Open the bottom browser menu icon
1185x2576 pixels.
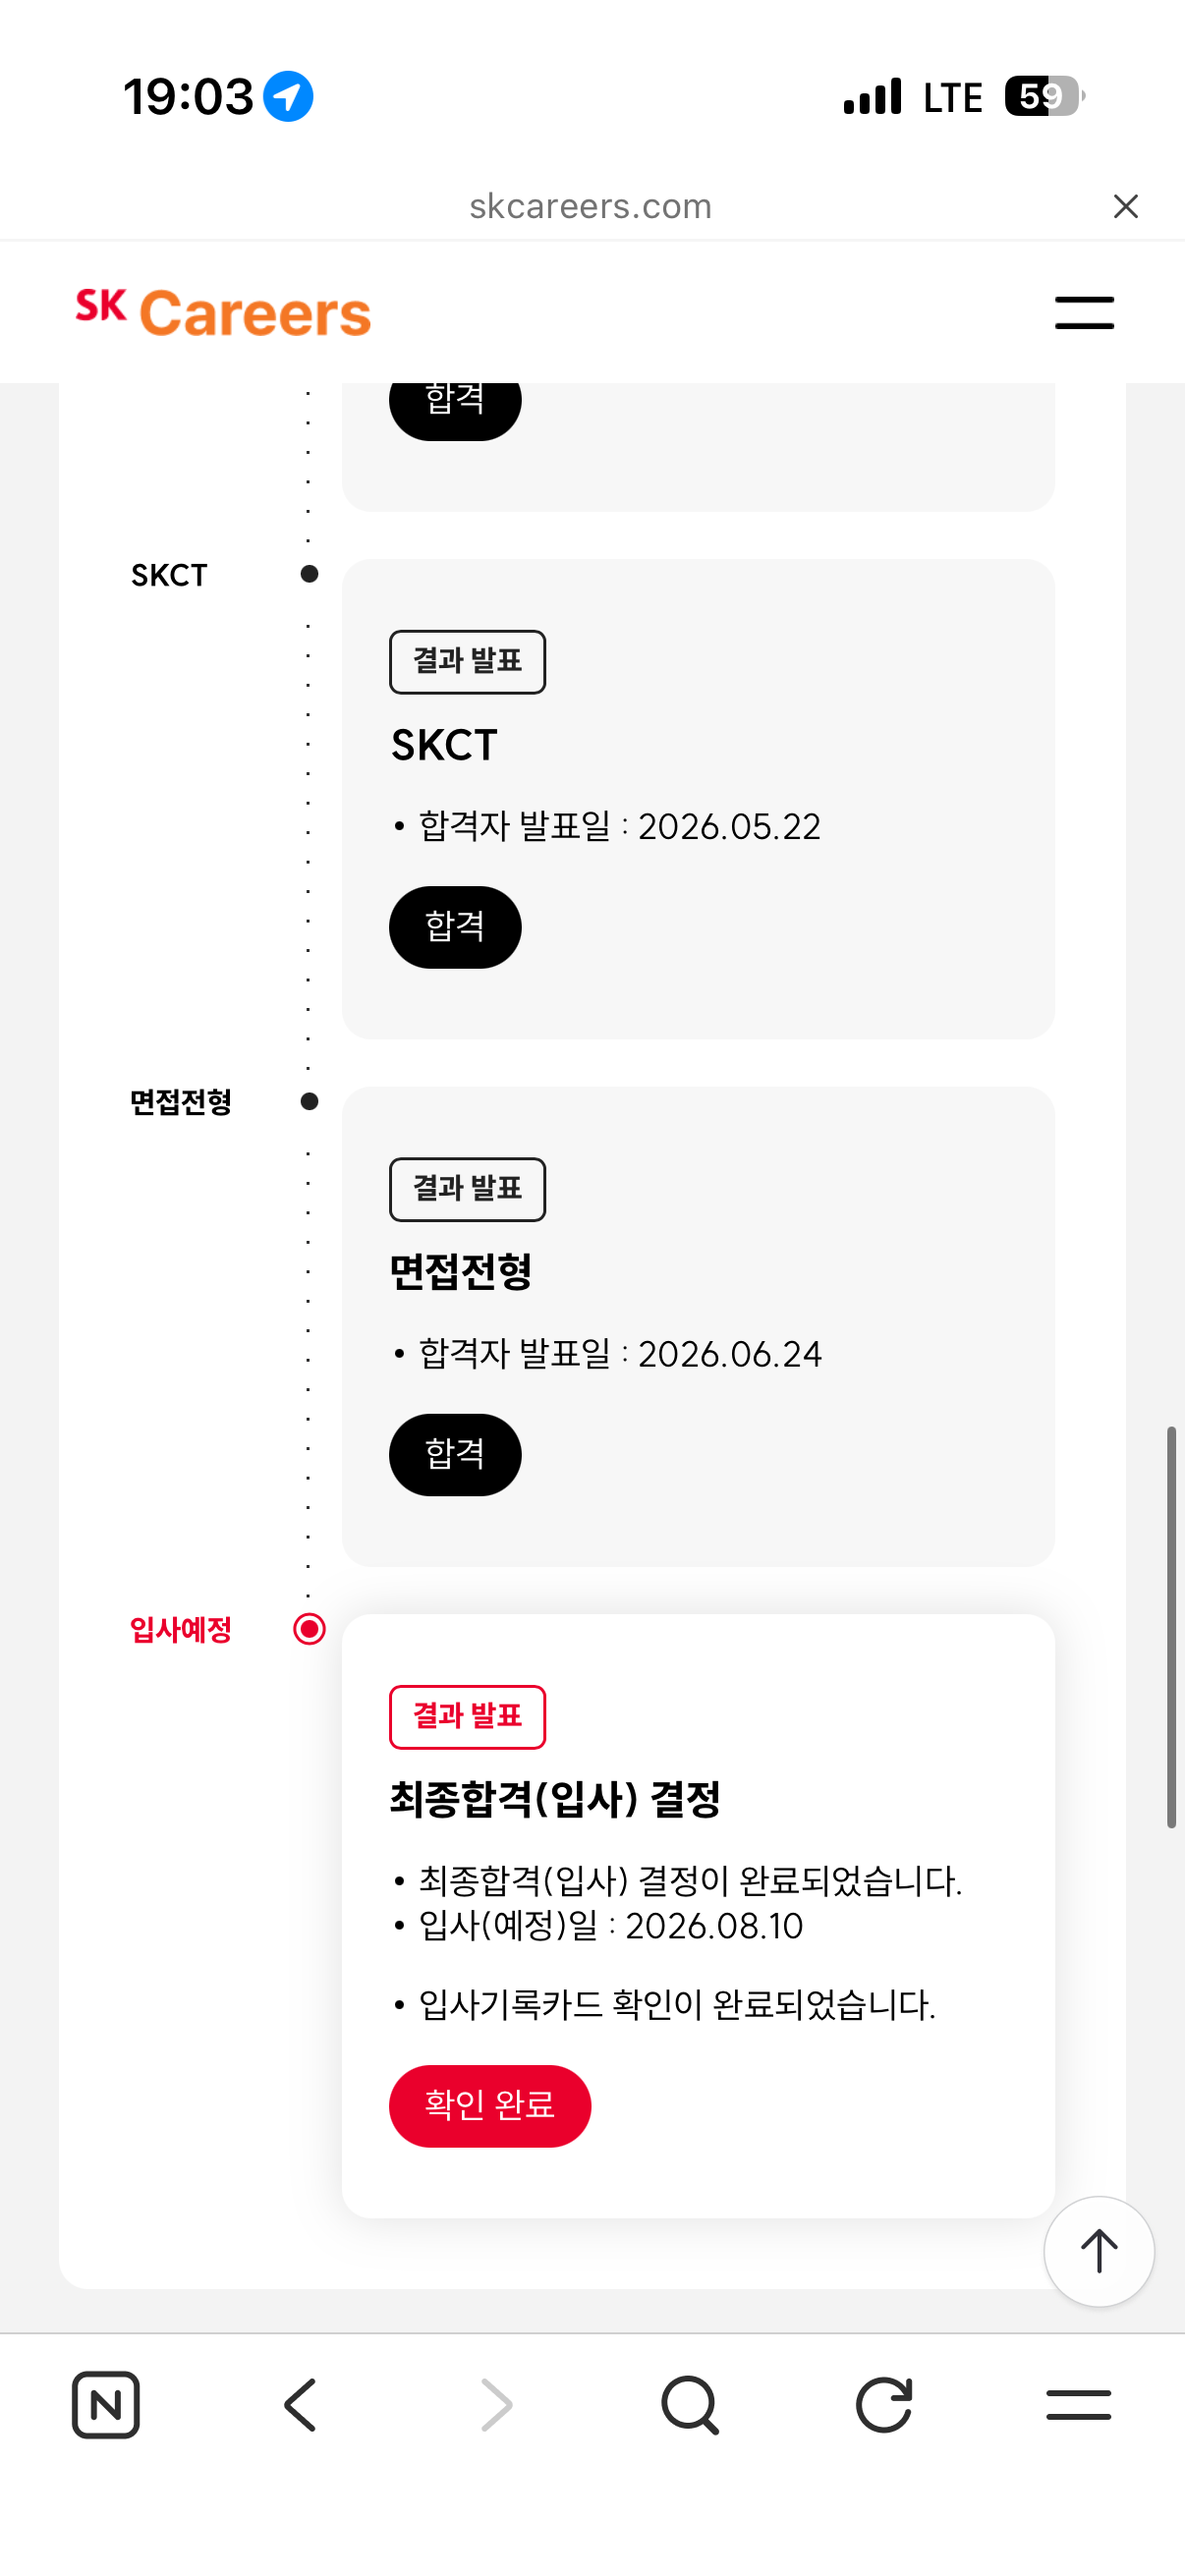(x=1079, y=2405)
